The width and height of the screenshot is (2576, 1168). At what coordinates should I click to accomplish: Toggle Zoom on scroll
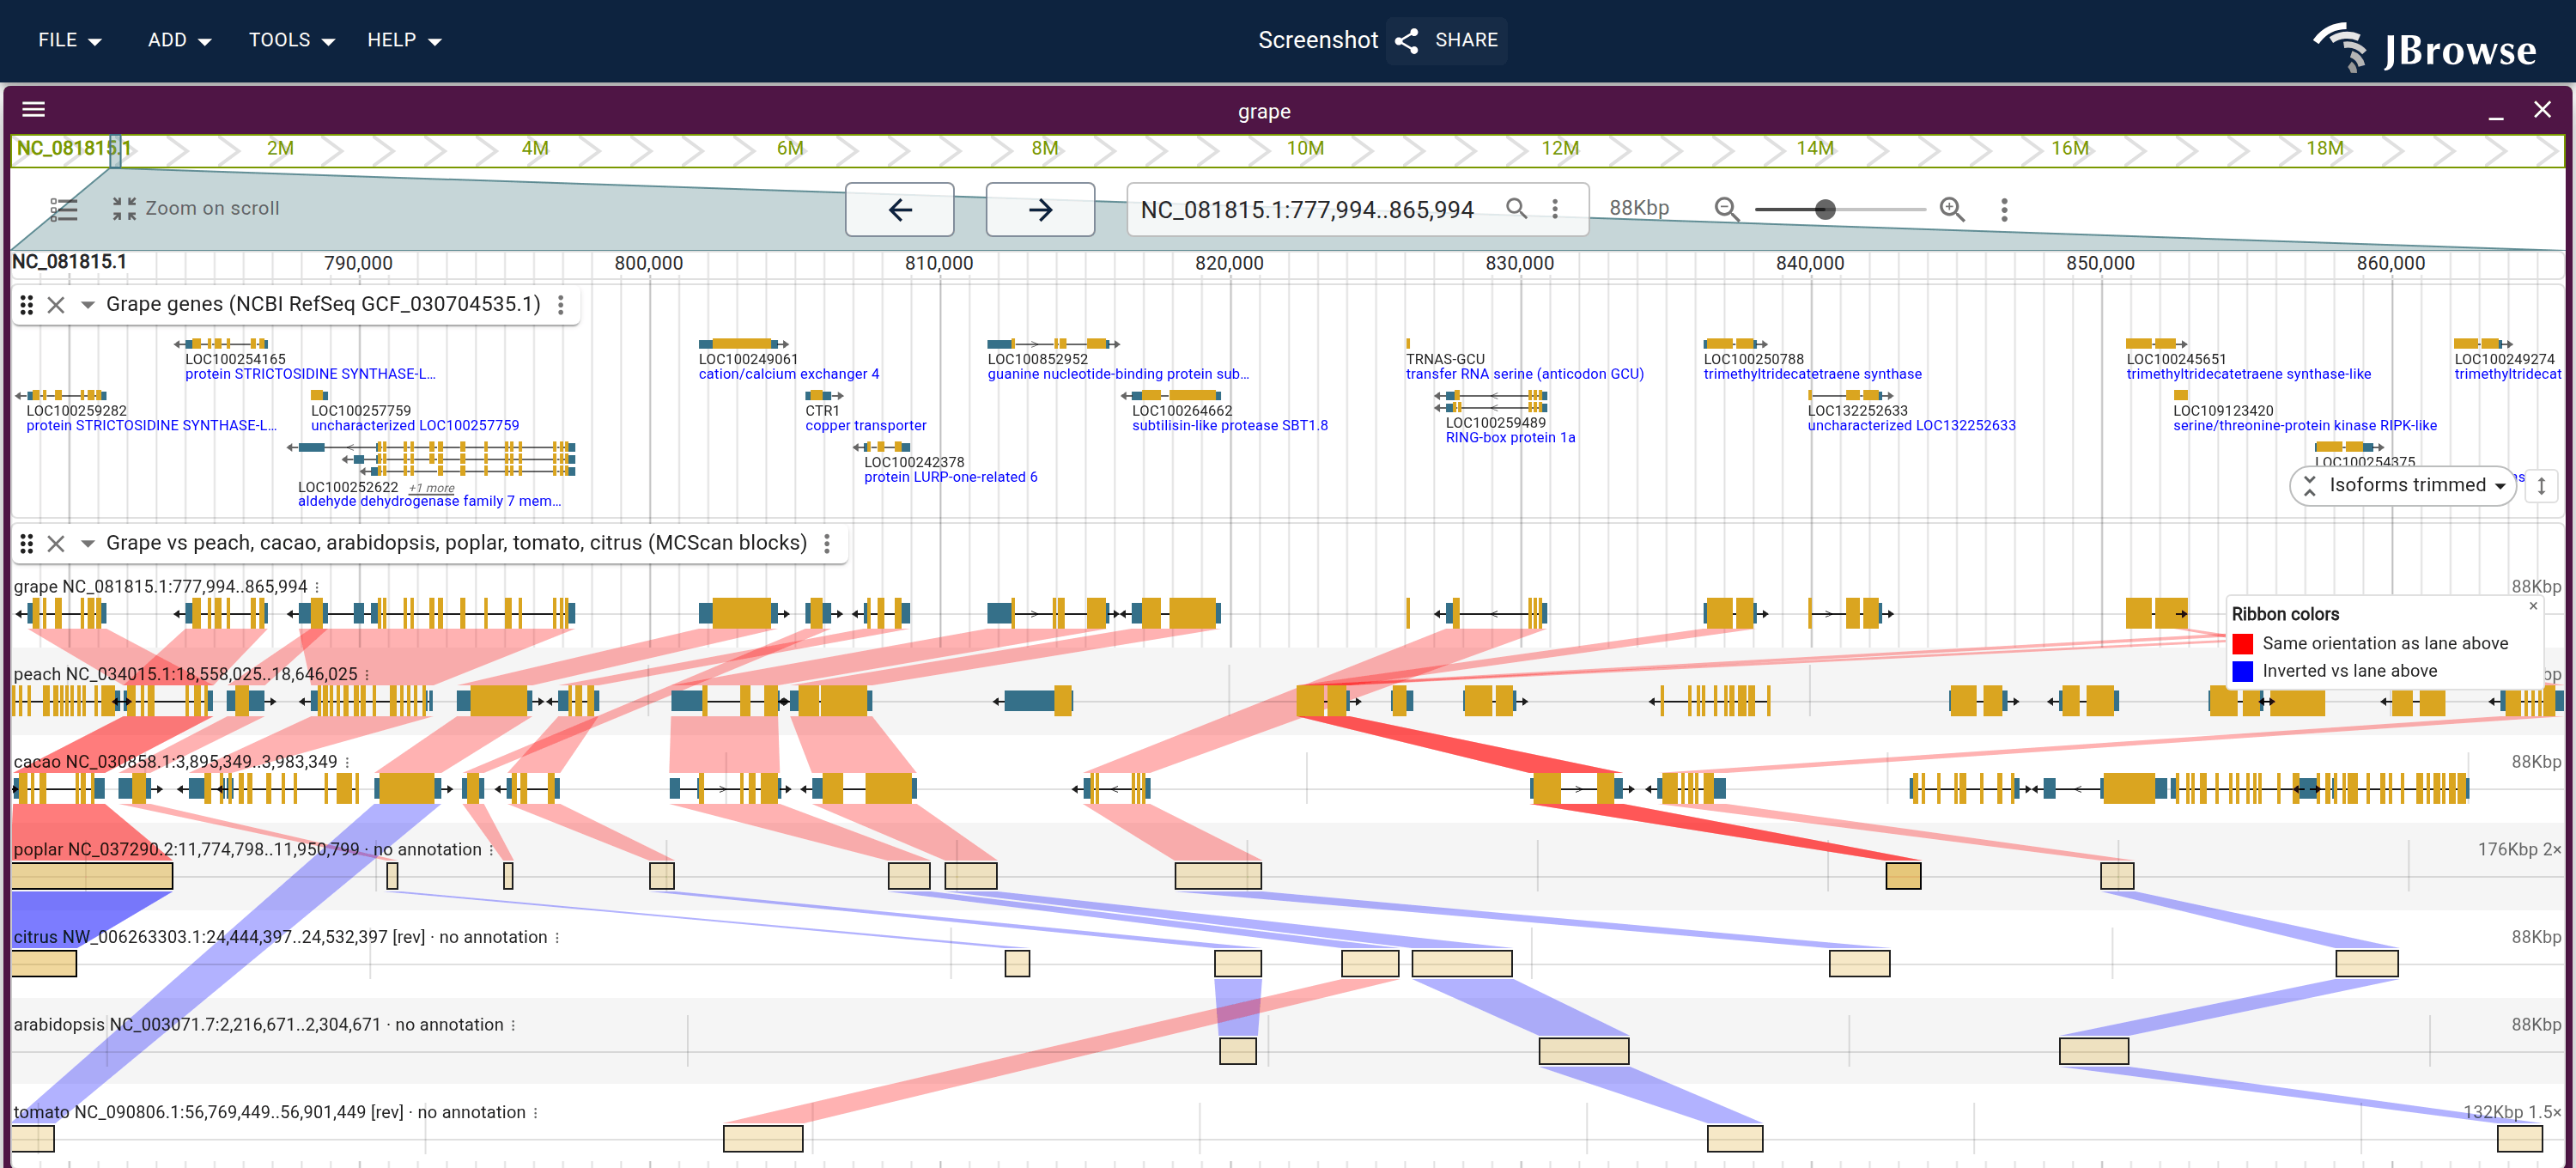[x=196, y=208]
